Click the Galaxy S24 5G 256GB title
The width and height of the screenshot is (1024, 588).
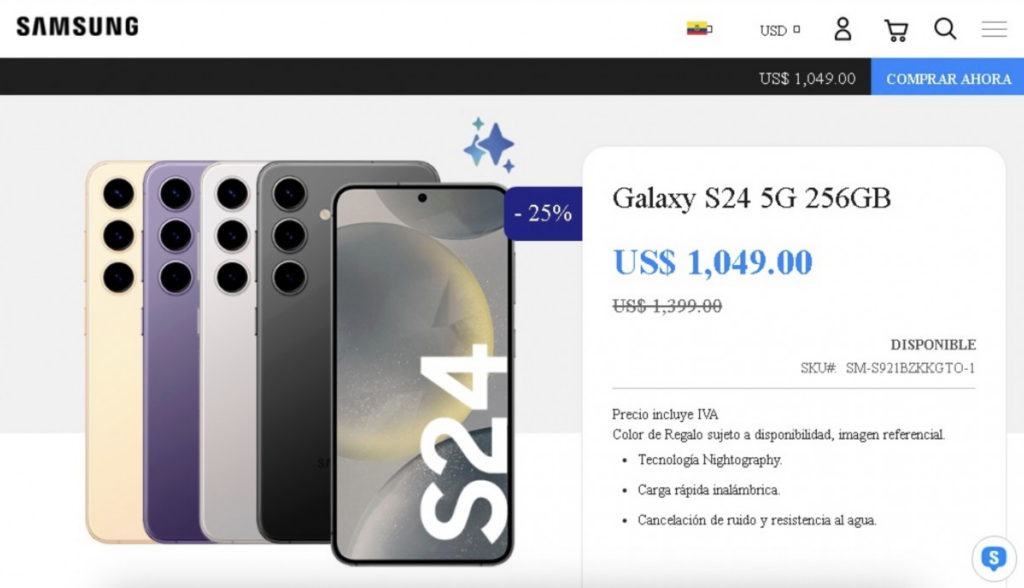click(x=751, y=198)
